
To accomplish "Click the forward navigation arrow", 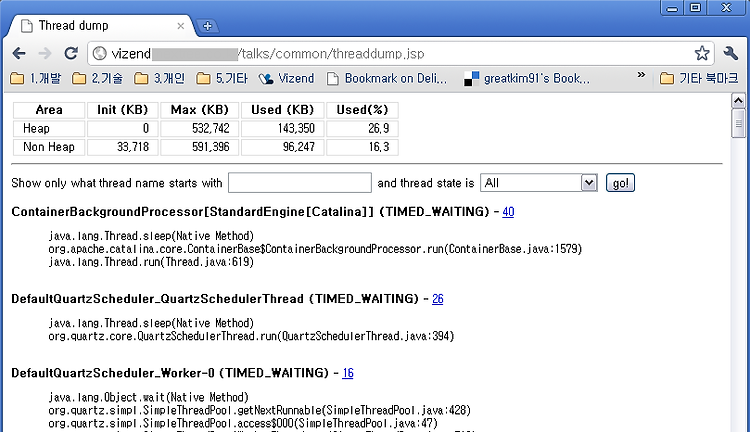I will click(x=44, y=53).
